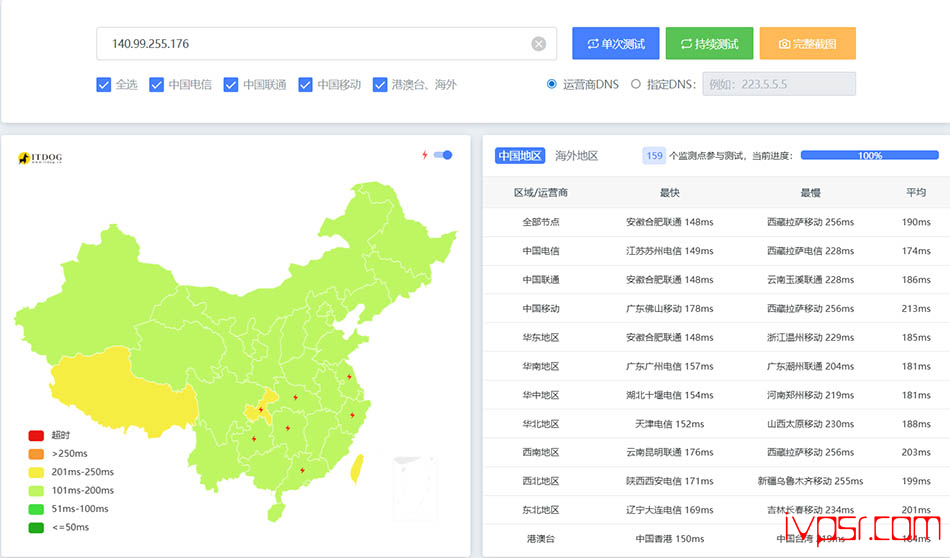Select the 华中地区 row label
Screen dimensions: 950x558
click(540, 394)
